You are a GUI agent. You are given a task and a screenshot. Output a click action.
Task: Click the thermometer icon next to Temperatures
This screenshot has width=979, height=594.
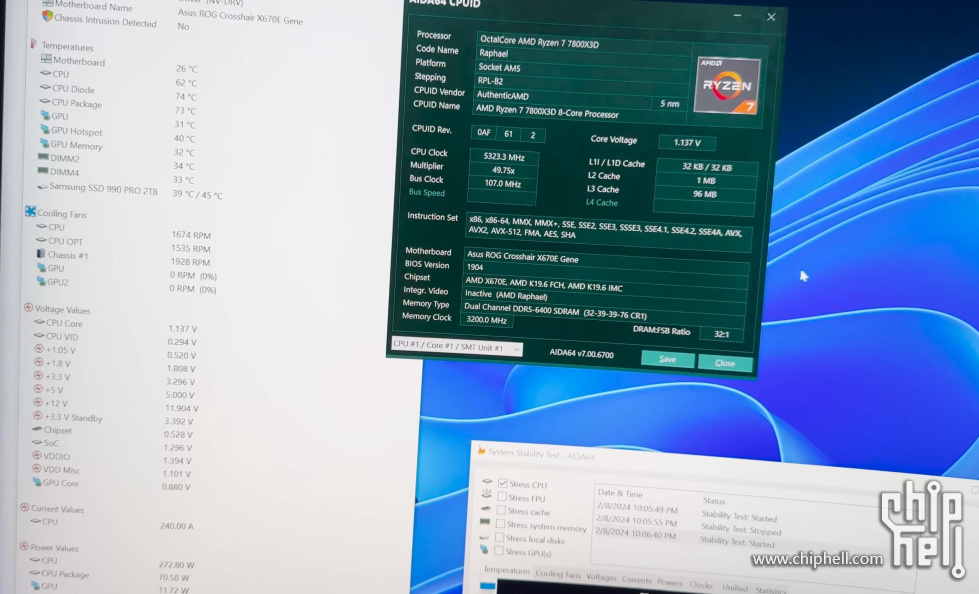[33, 44]
